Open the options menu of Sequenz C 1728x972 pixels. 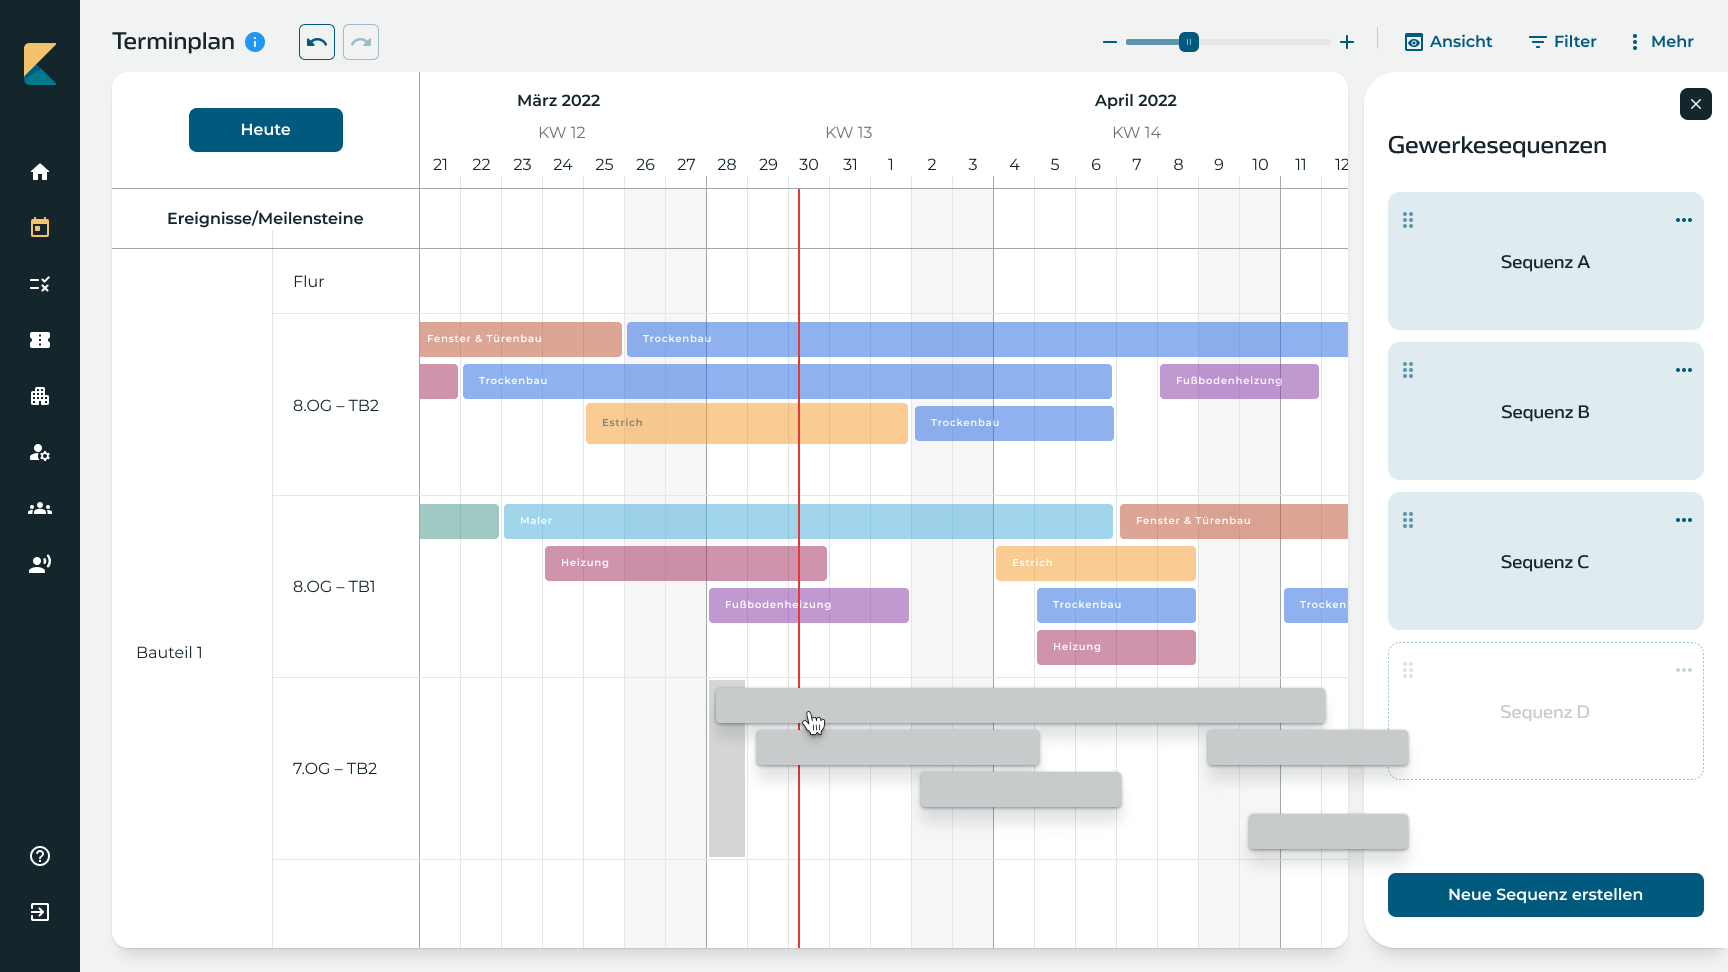1684,520
